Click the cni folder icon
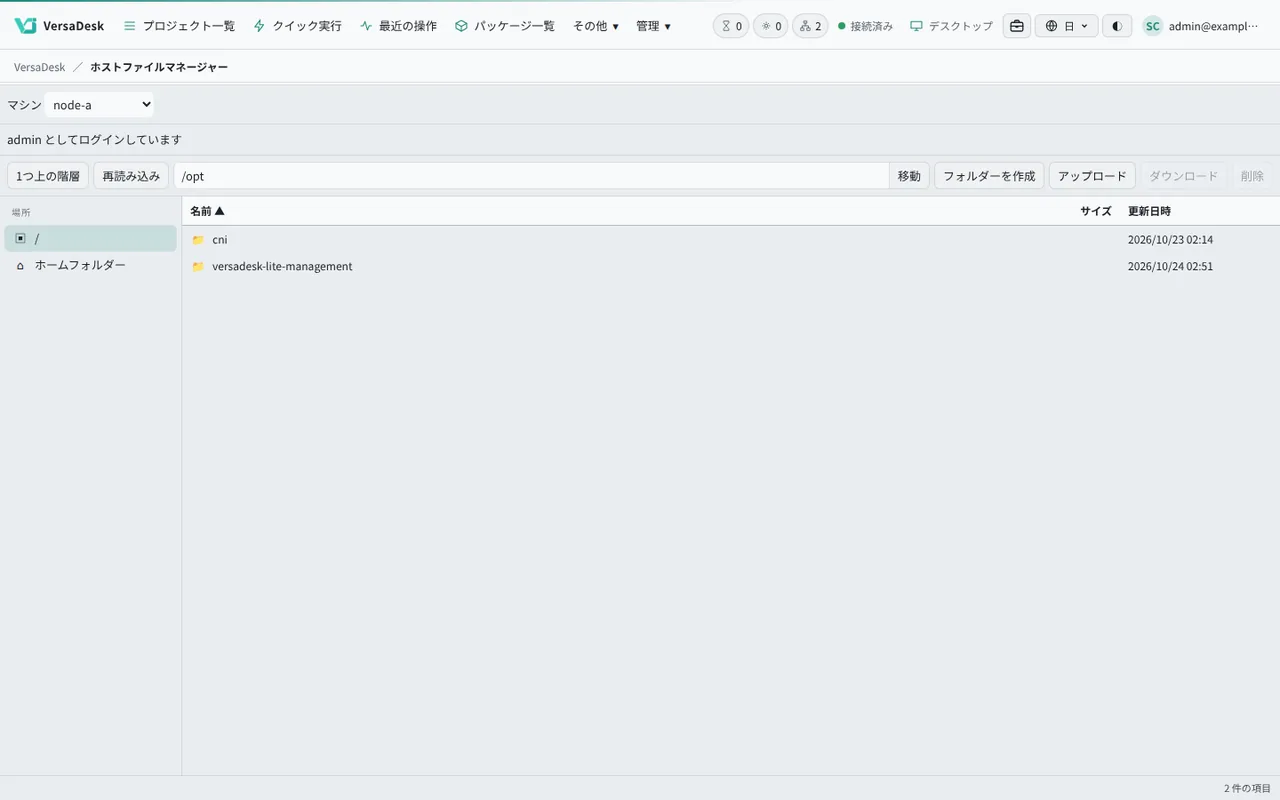1280x800 pixels. click(x=198, y=240)
